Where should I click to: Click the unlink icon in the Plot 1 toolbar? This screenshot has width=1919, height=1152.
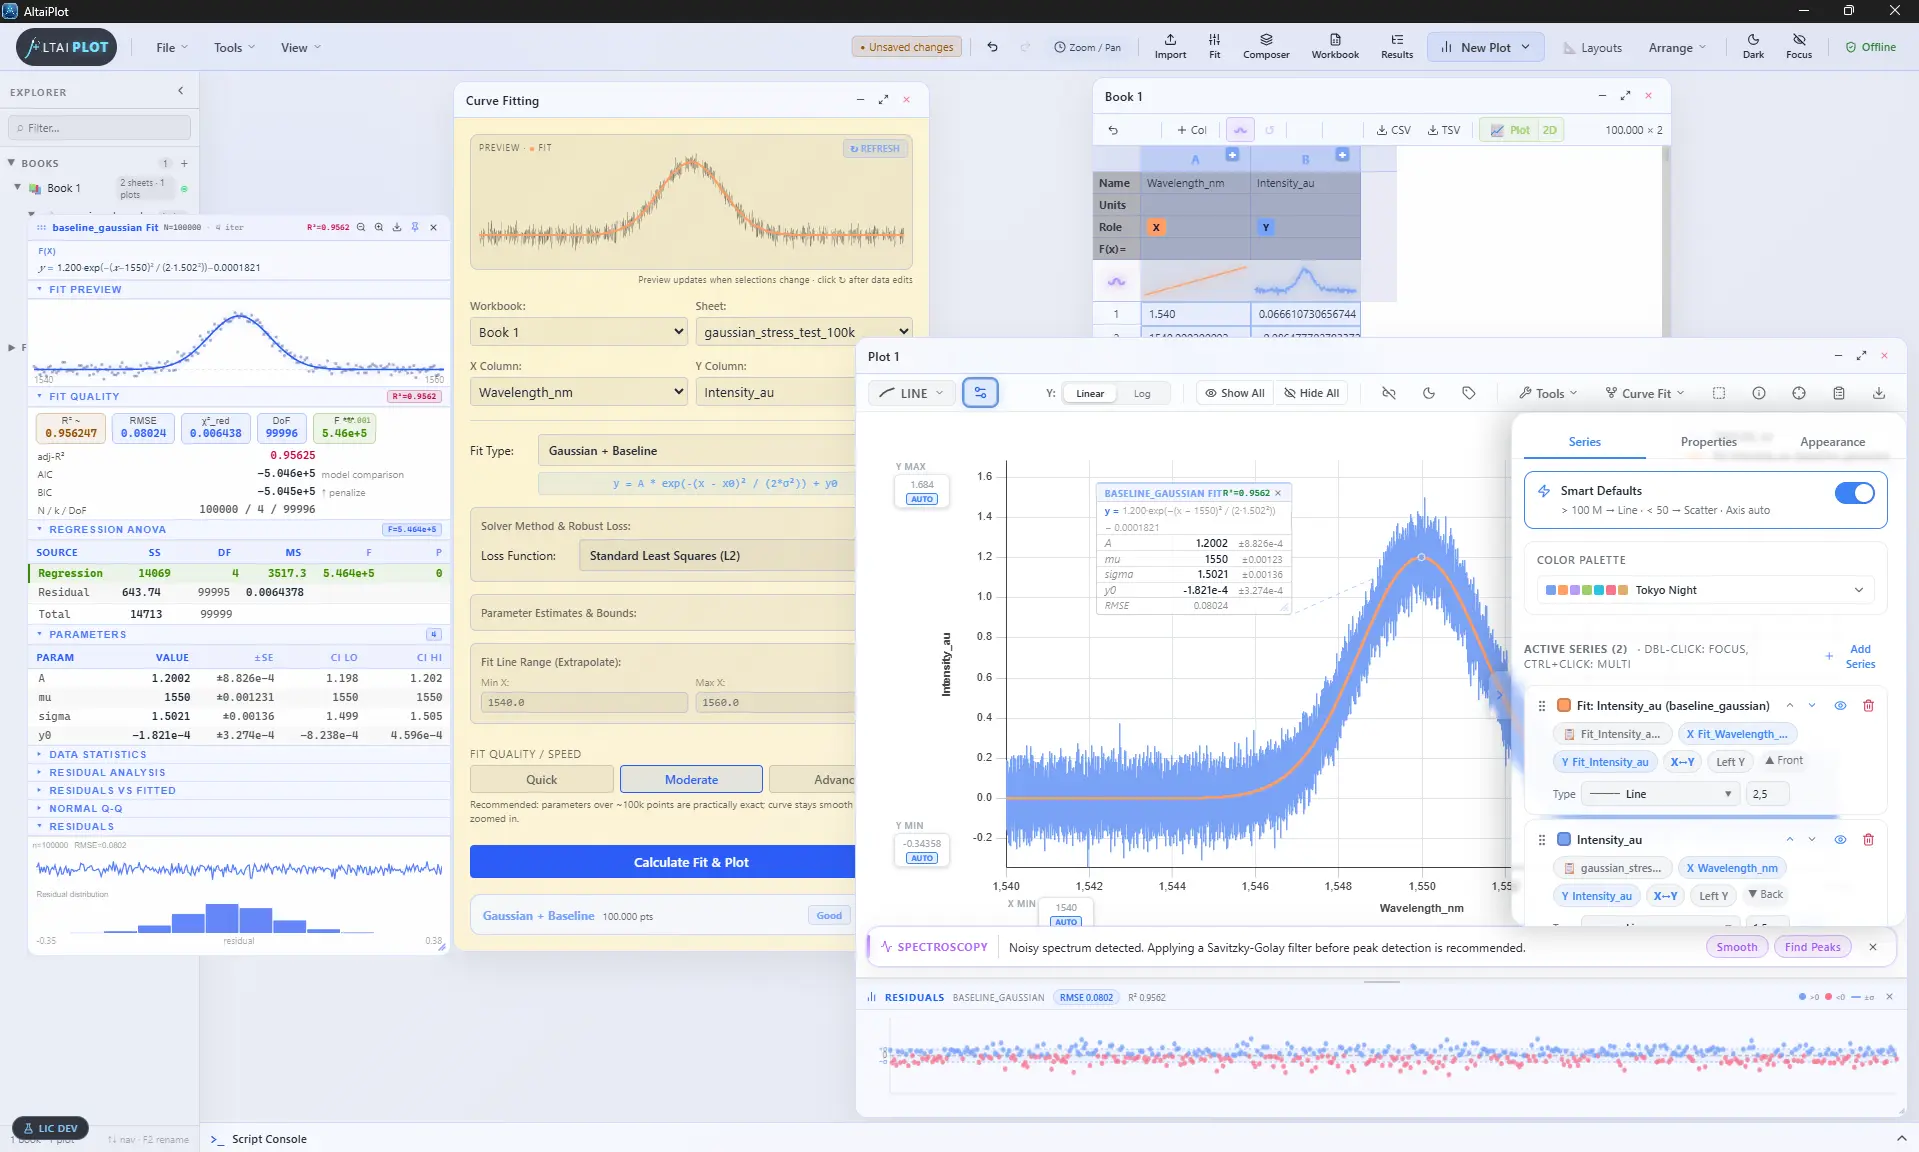(x=1389, y=393)
